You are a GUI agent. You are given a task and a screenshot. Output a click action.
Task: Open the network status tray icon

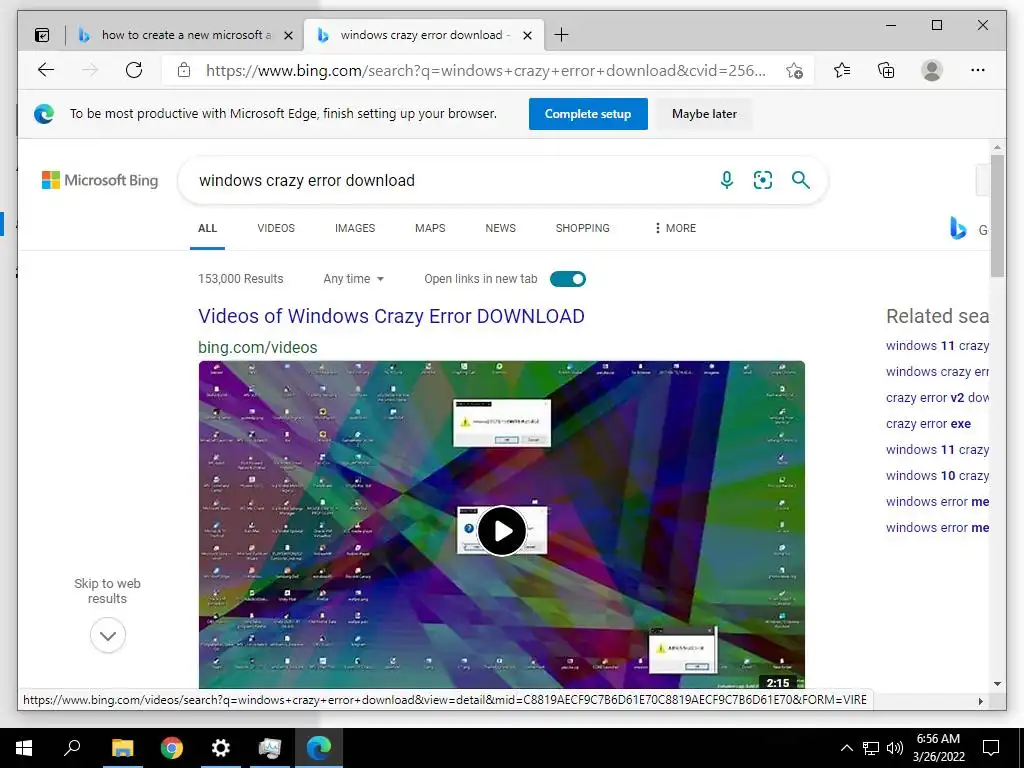(x=871, y=748)
